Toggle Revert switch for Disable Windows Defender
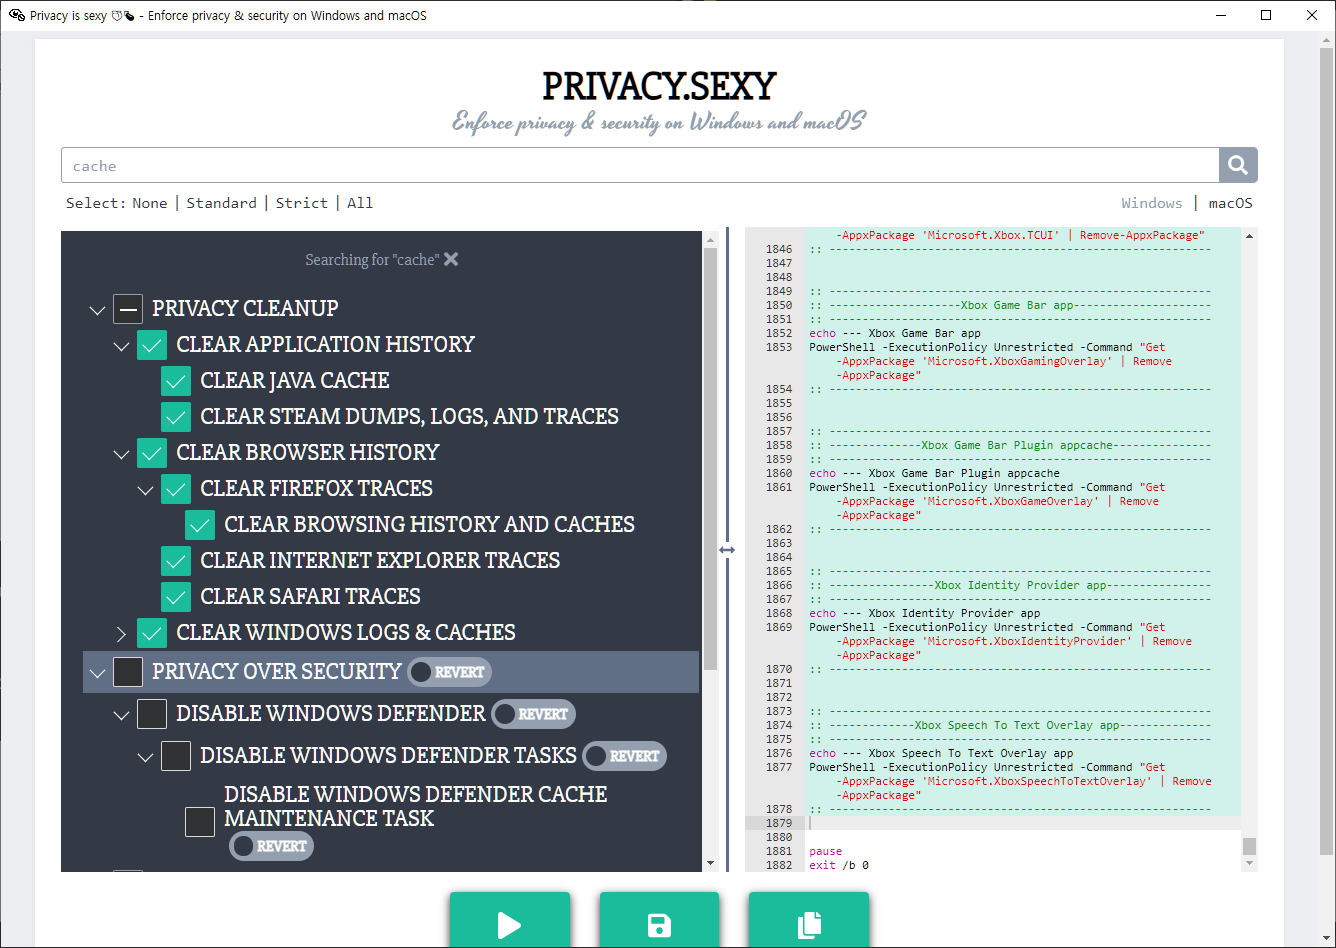The width and height of the screenshot is (1336, 948). tap(533, 714)
